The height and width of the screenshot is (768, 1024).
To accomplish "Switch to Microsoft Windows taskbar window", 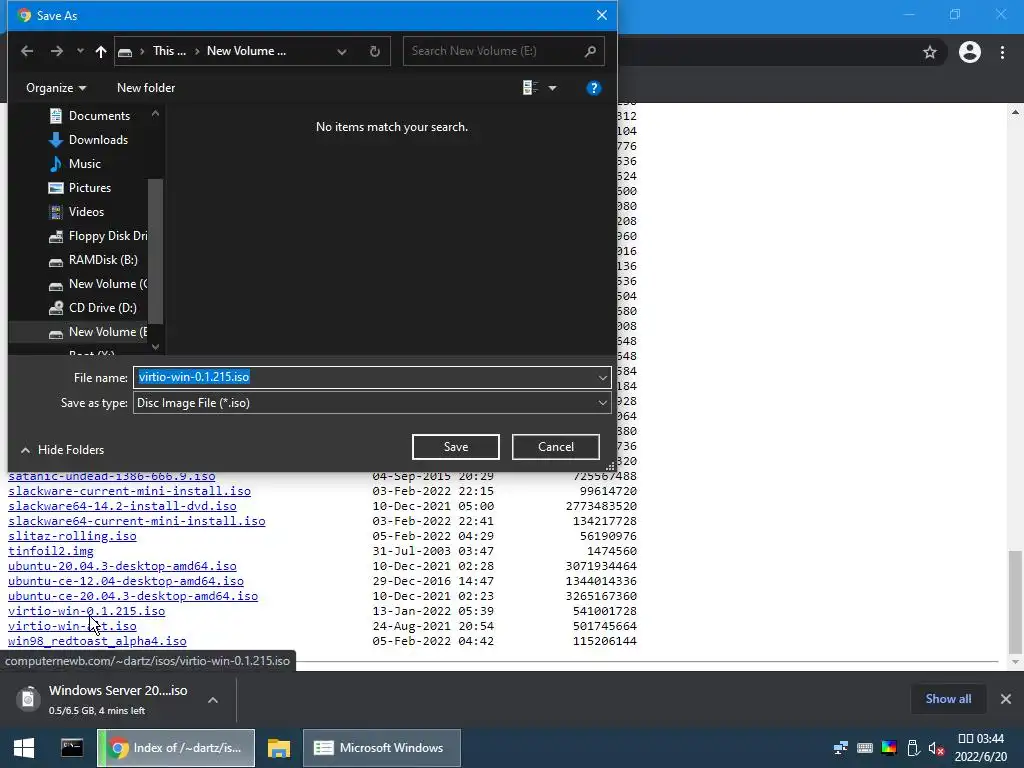I will 382,748.
